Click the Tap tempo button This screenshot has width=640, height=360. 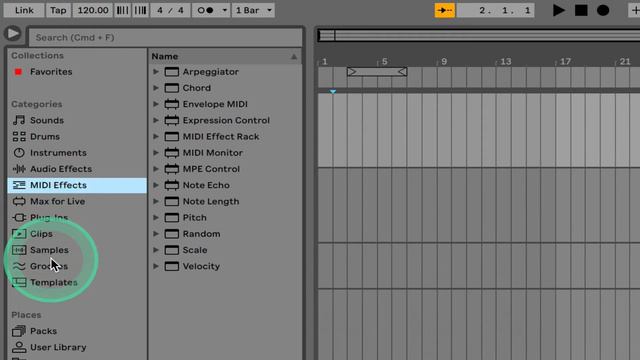click(58, 10)
